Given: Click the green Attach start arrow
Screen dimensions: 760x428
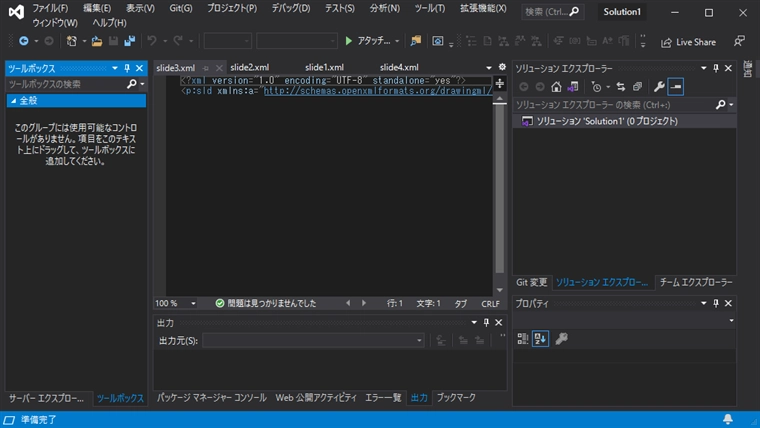Looking at the screenshot, I should tap(348, 42).
